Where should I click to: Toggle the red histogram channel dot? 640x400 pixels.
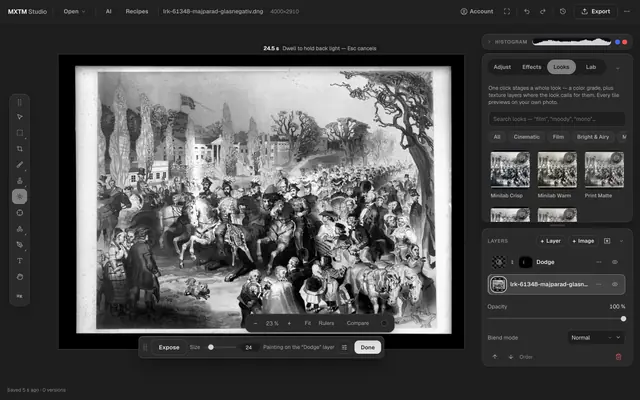624,42
